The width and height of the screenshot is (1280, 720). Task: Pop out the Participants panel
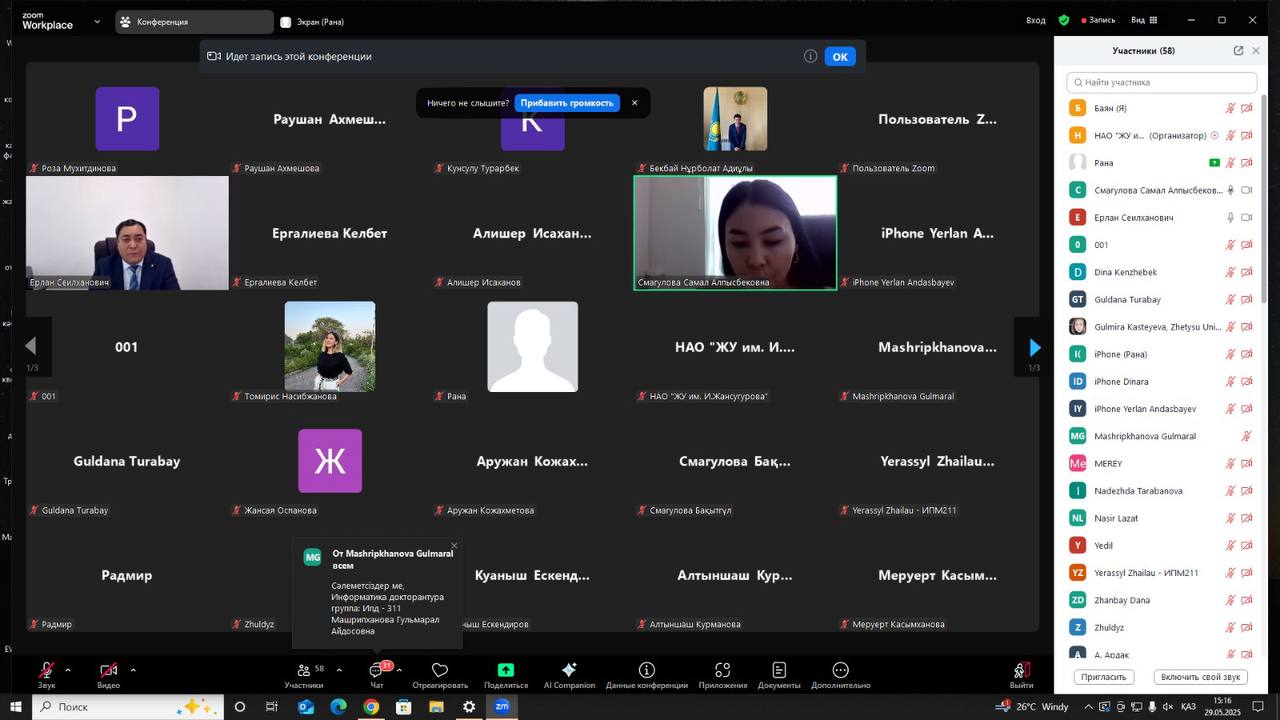(1238, 51)
